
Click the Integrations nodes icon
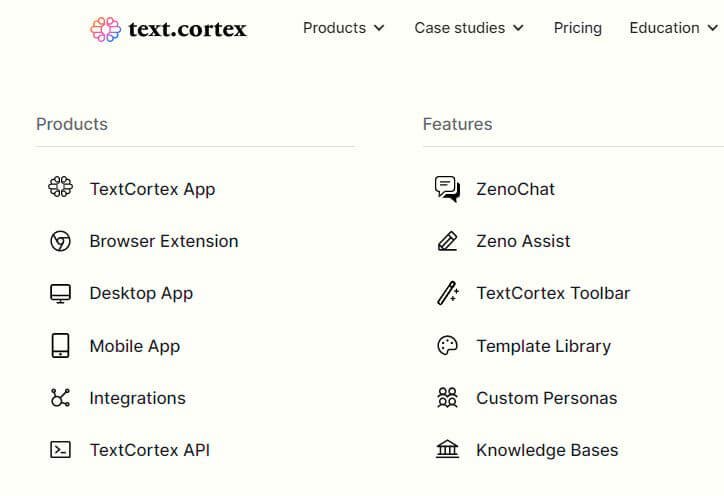point(60,398)
